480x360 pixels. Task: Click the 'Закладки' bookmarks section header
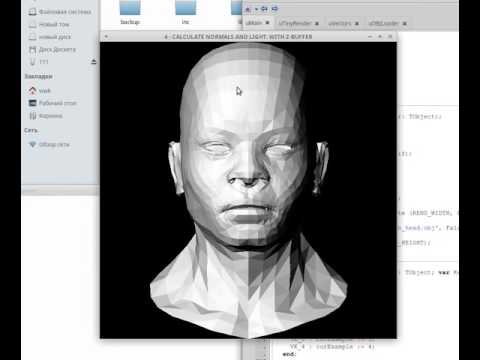(x=39, y=76)
